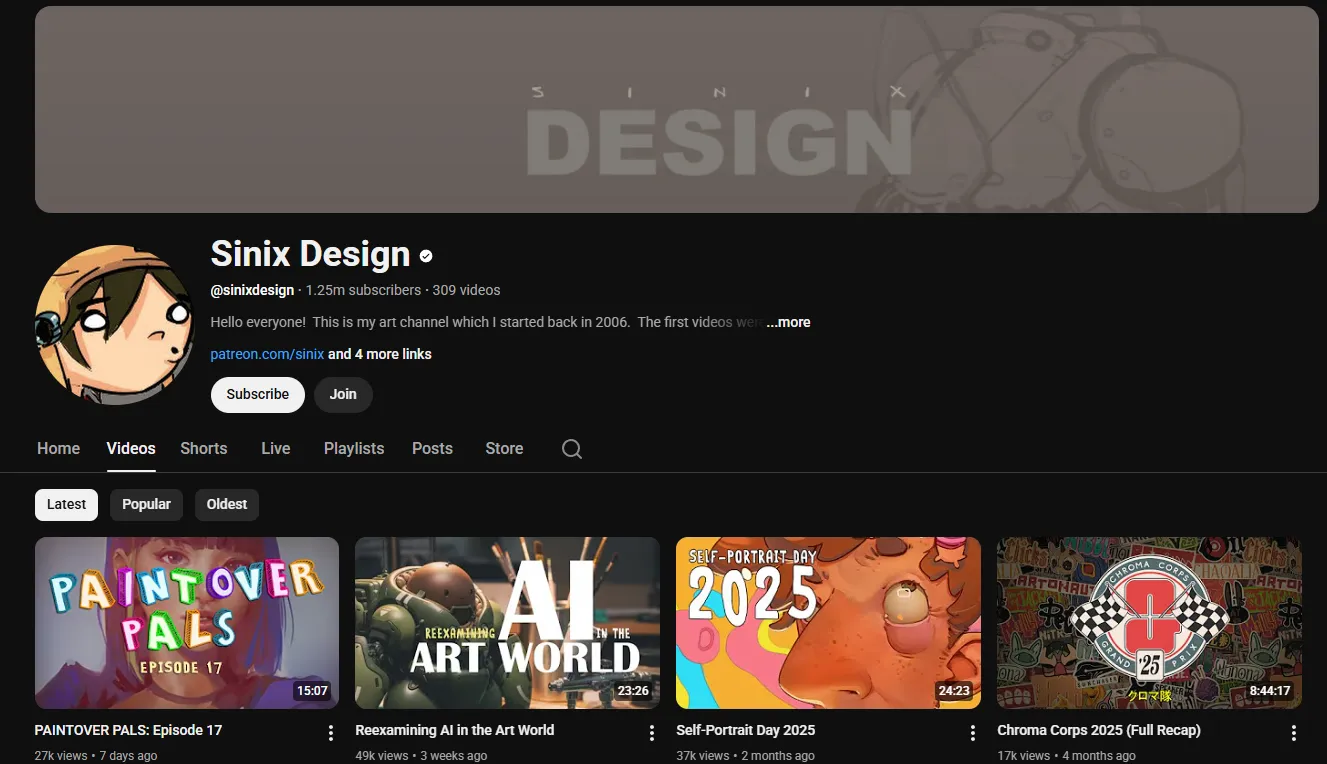This screenshot has height=764, width=1327.
Task: Select the Popular filter chip
Action: 146,504
